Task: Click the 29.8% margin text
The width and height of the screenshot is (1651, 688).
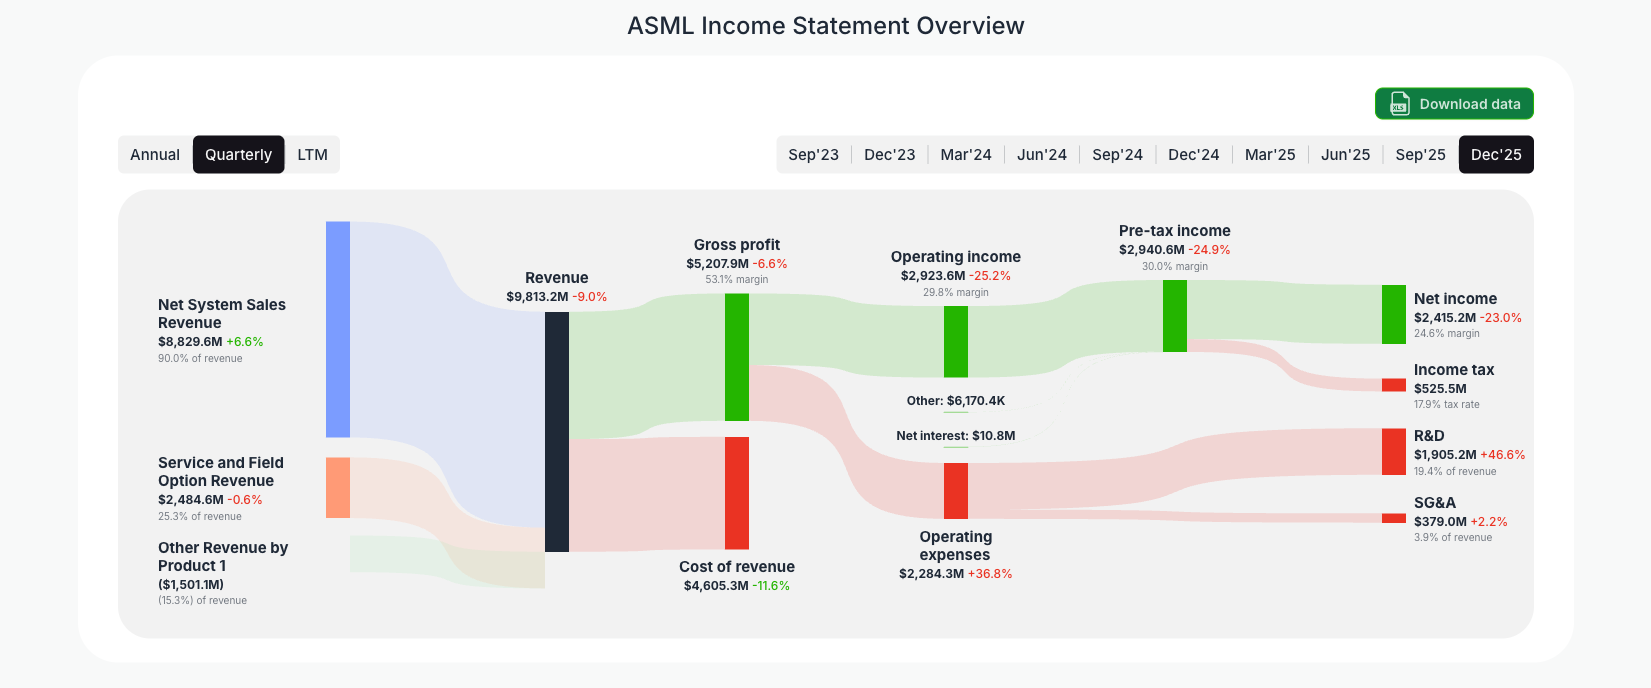Action: tap(956, 292)
